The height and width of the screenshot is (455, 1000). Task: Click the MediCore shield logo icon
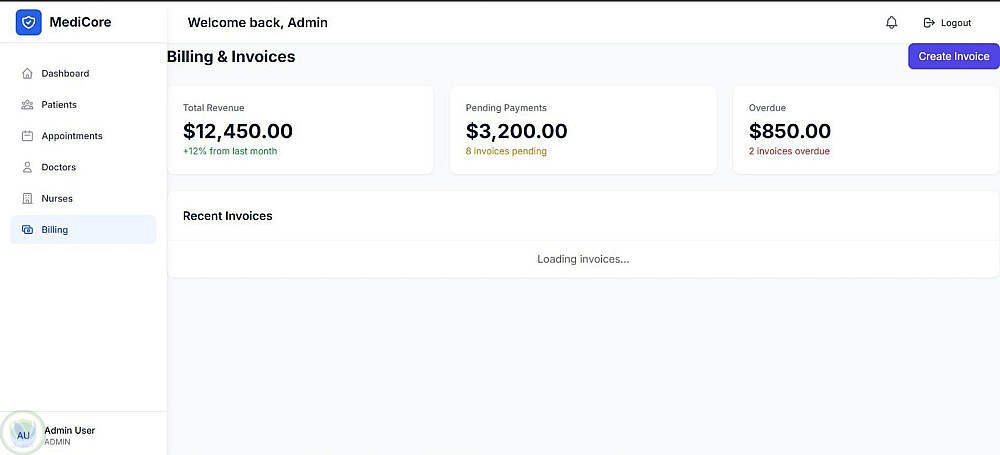(x=28, y=22)
